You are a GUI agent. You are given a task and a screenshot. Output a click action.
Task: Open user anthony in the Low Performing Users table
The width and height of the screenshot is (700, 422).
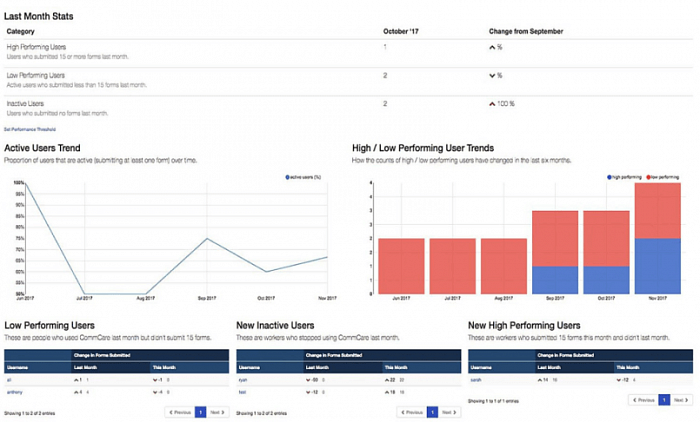coord(16,392)
